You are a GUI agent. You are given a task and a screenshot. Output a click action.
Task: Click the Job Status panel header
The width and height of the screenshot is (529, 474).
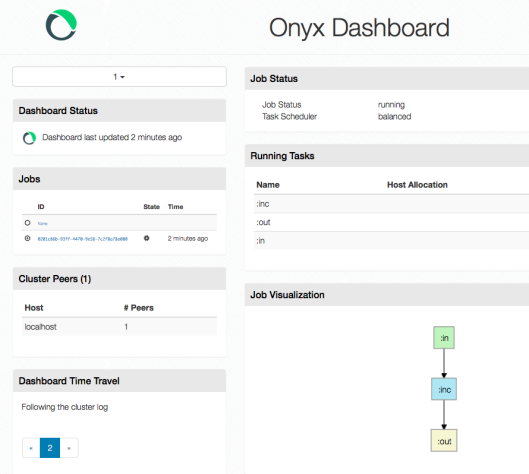(x=387, y=79)
